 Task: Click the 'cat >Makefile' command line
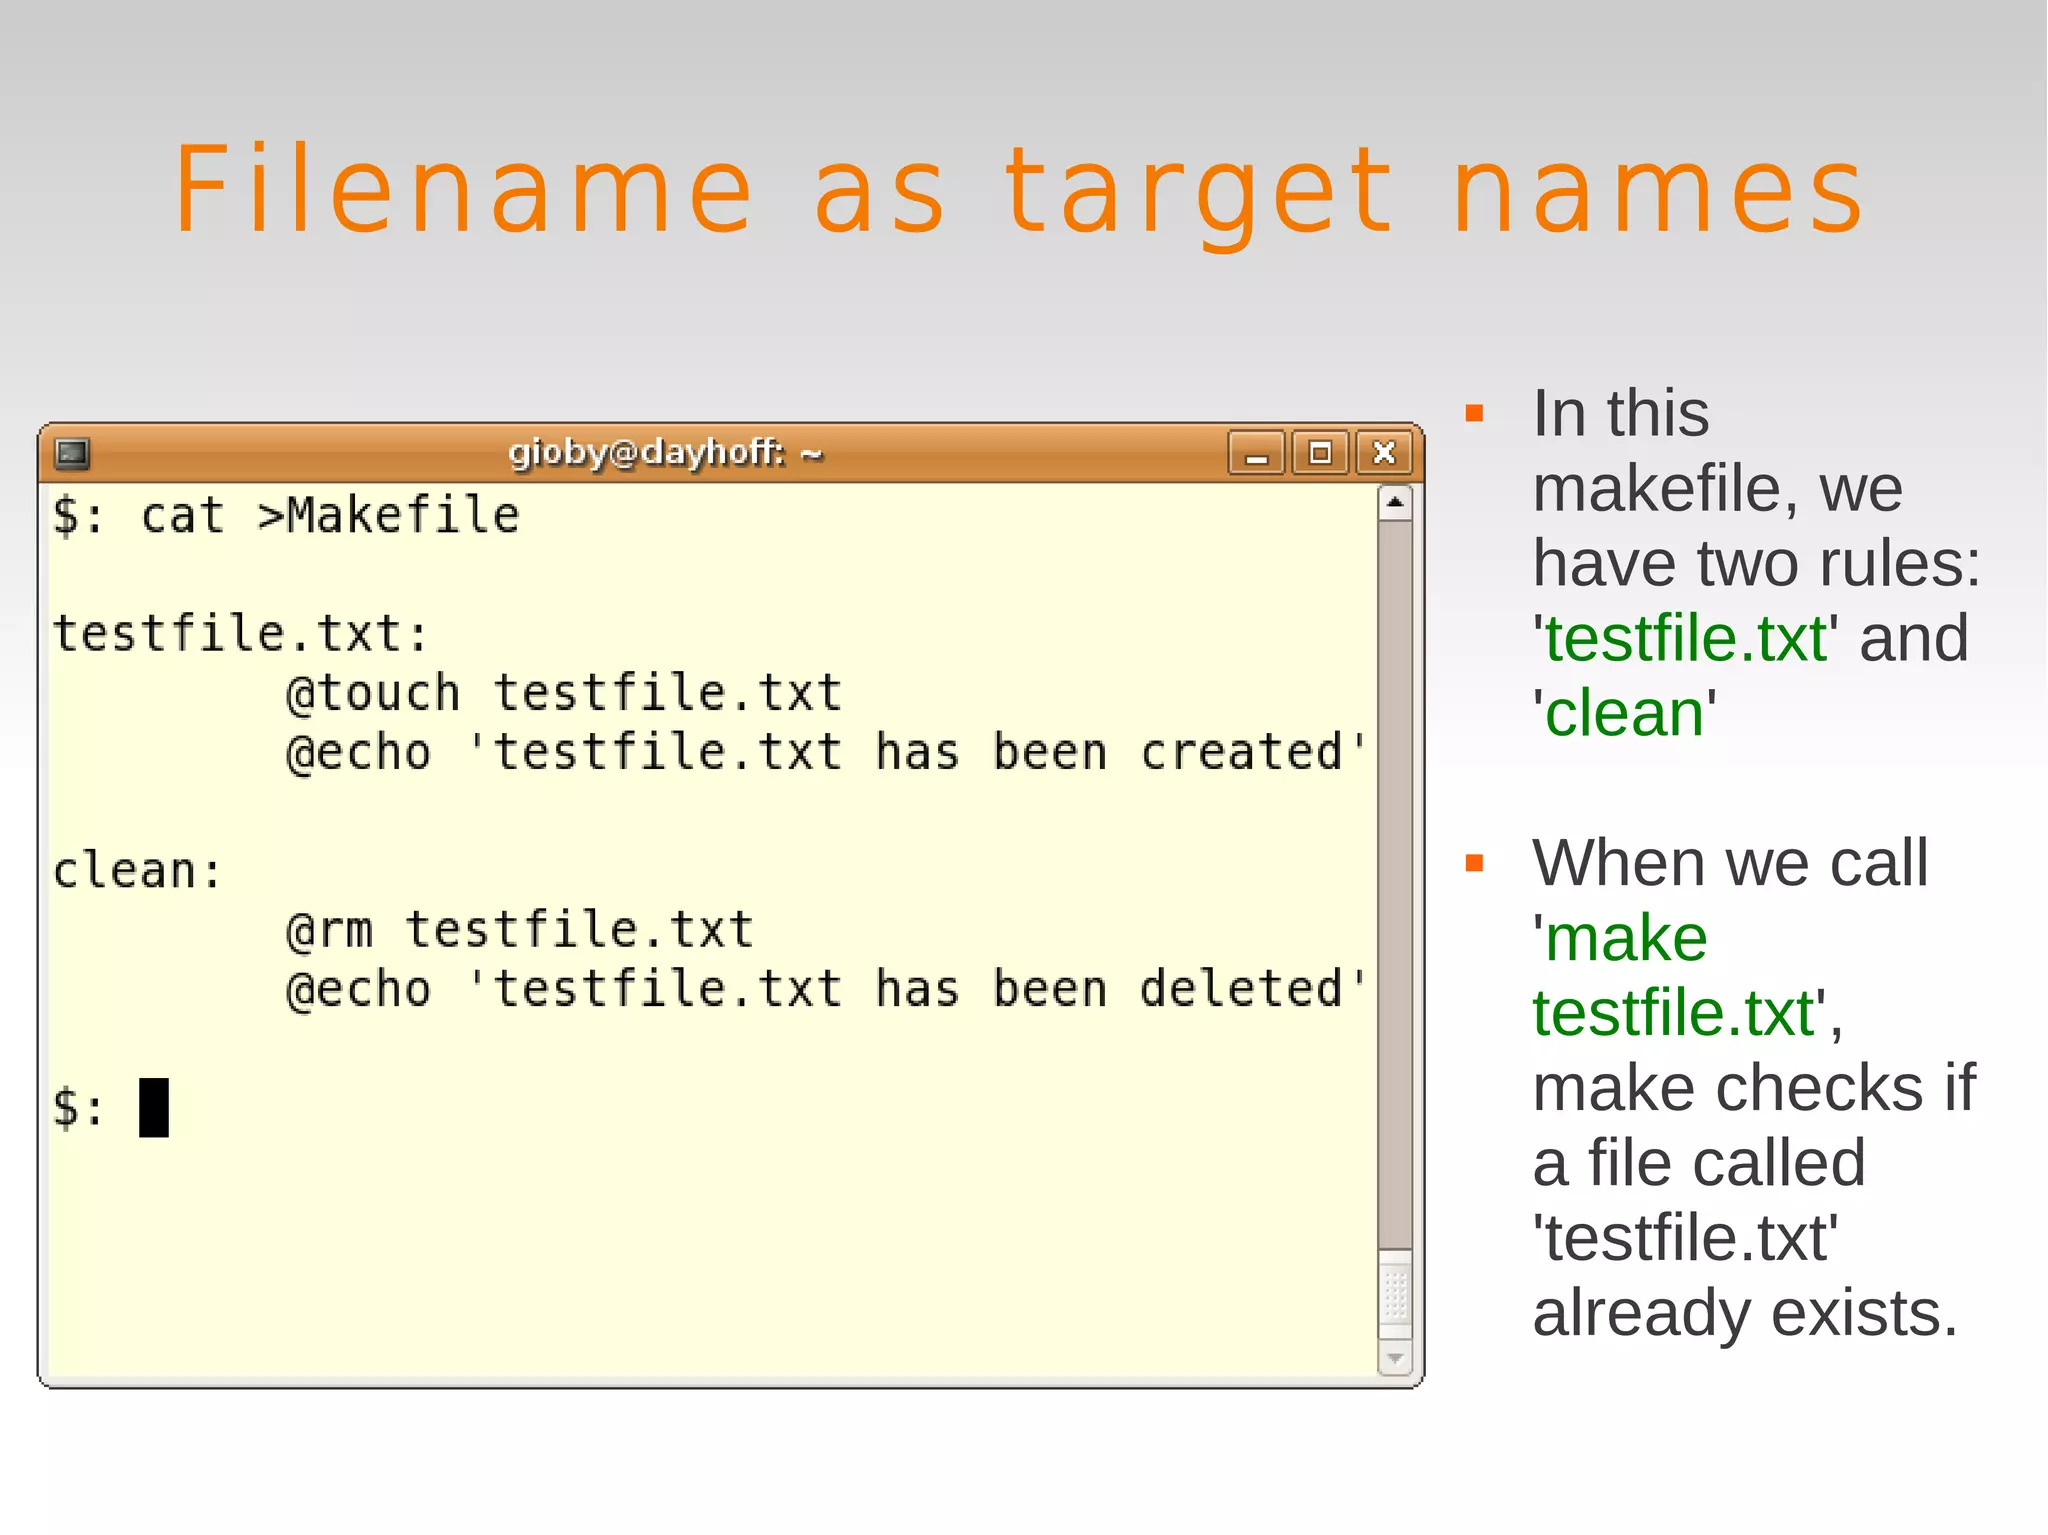tap(330, 516)
